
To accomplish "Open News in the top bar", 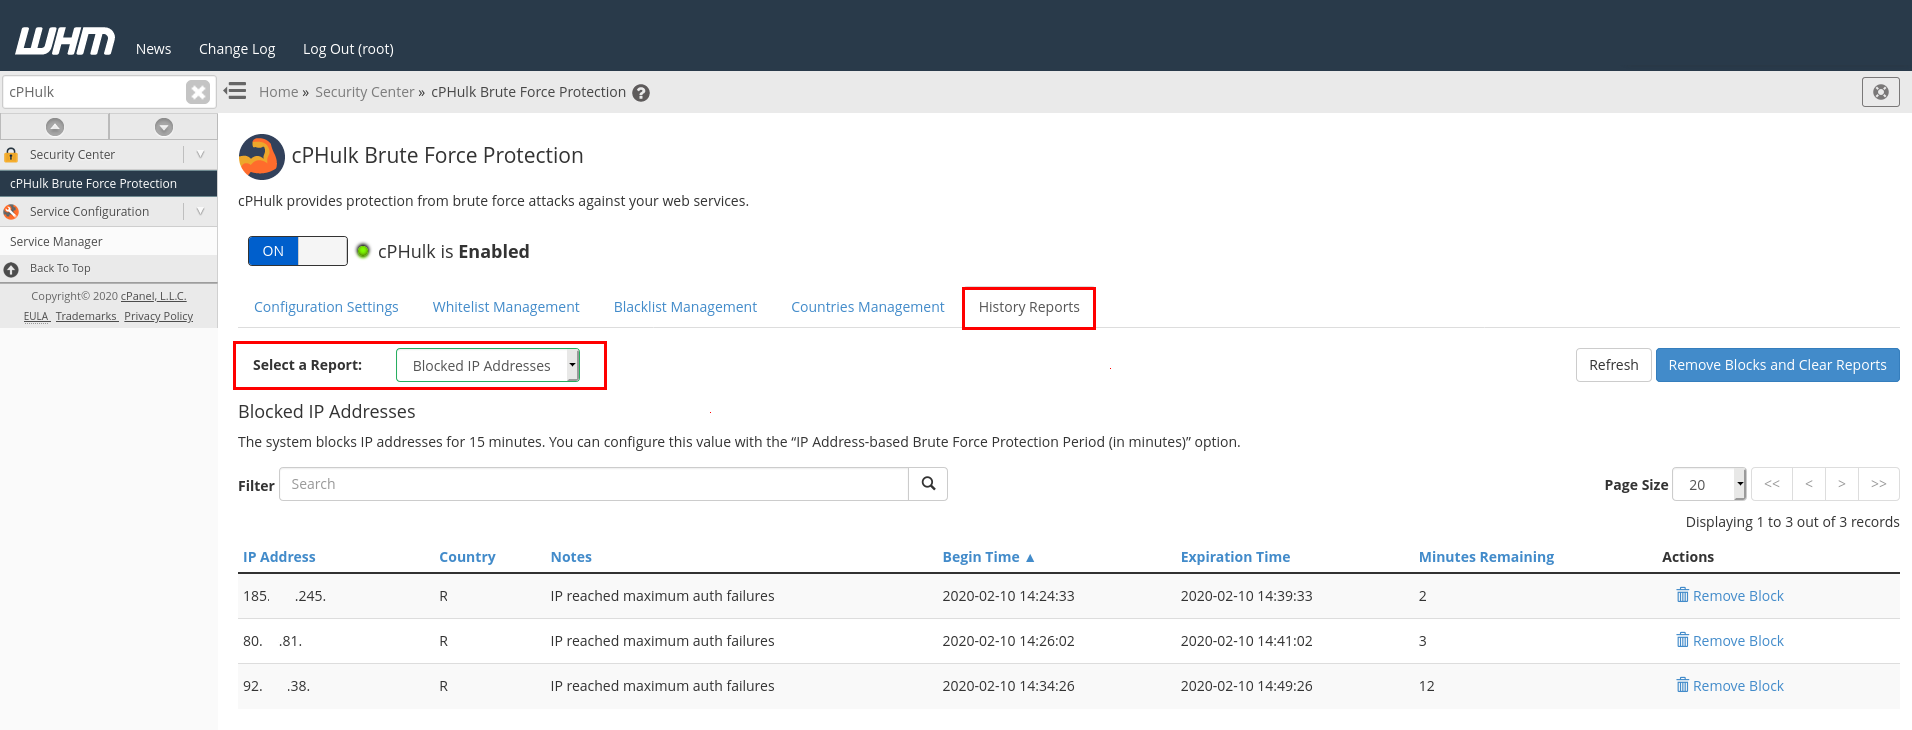I will click(x=153, y=49).
